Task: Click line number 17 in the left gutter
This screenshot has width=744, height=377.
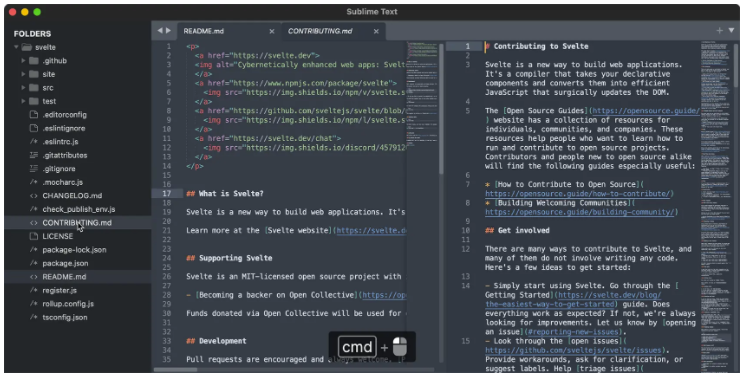Action: click(x=167, y=193)
